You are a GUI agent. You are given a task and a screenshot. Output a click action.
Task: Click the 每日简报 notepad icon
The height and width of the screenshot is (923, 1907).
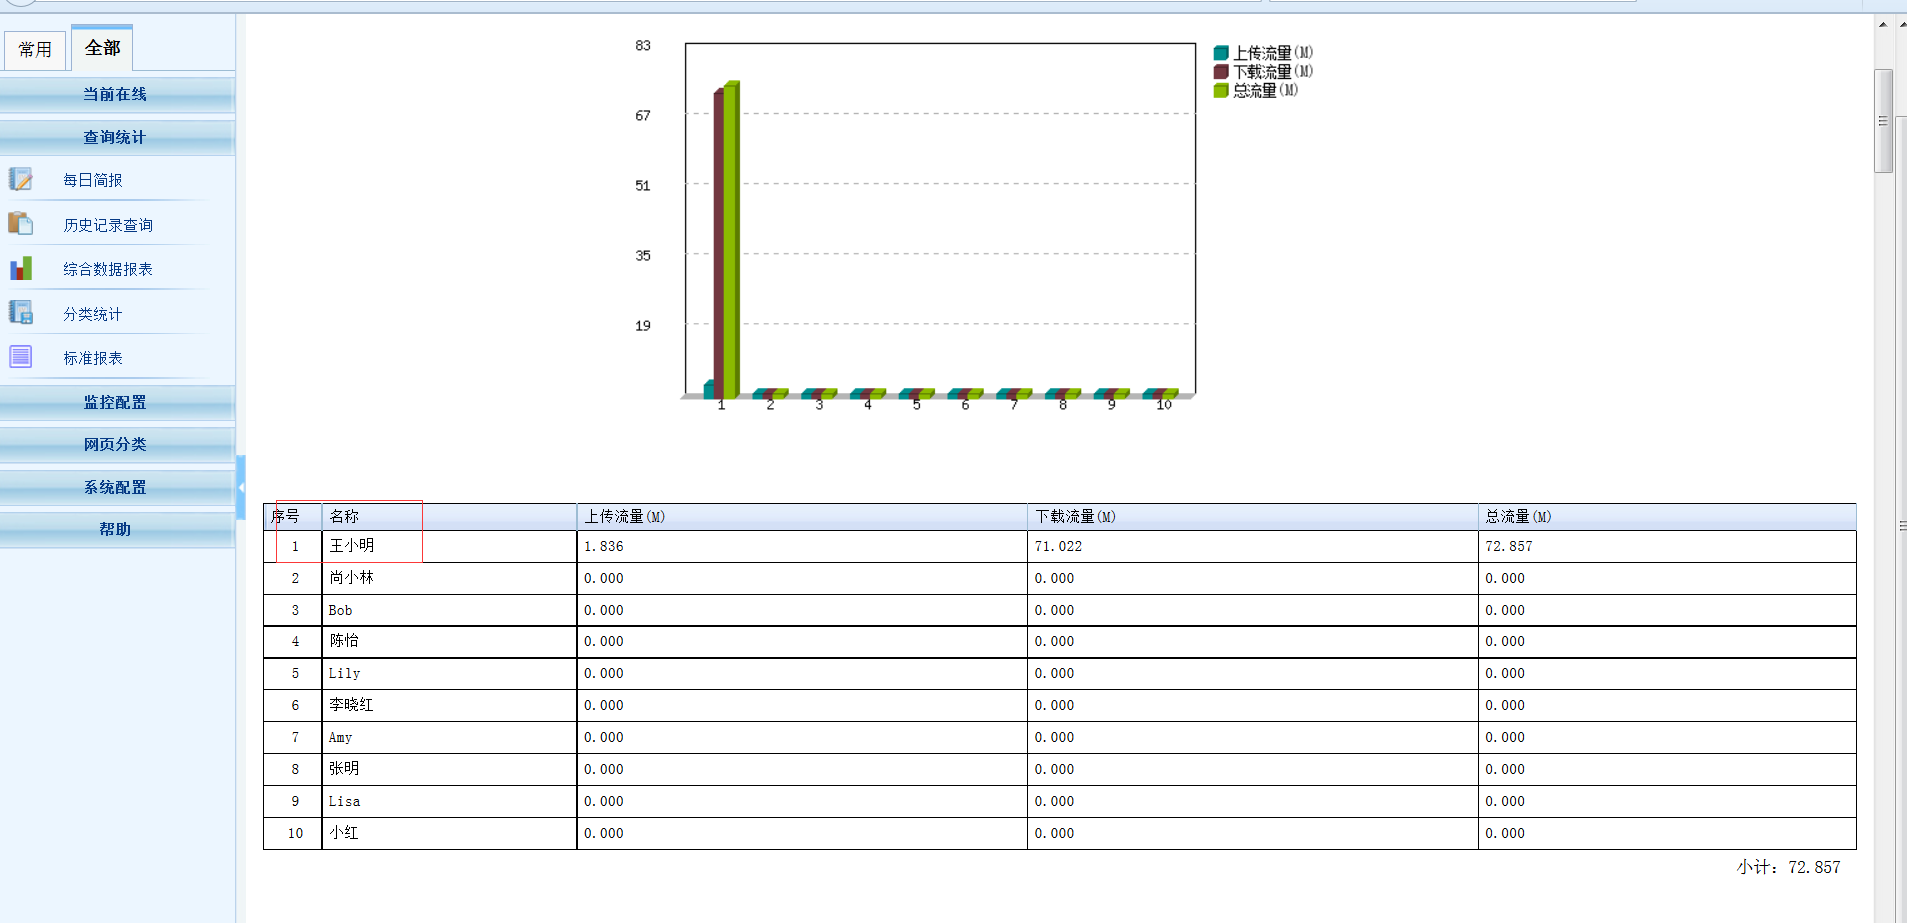pyautogui.click(x=21, y=180)
